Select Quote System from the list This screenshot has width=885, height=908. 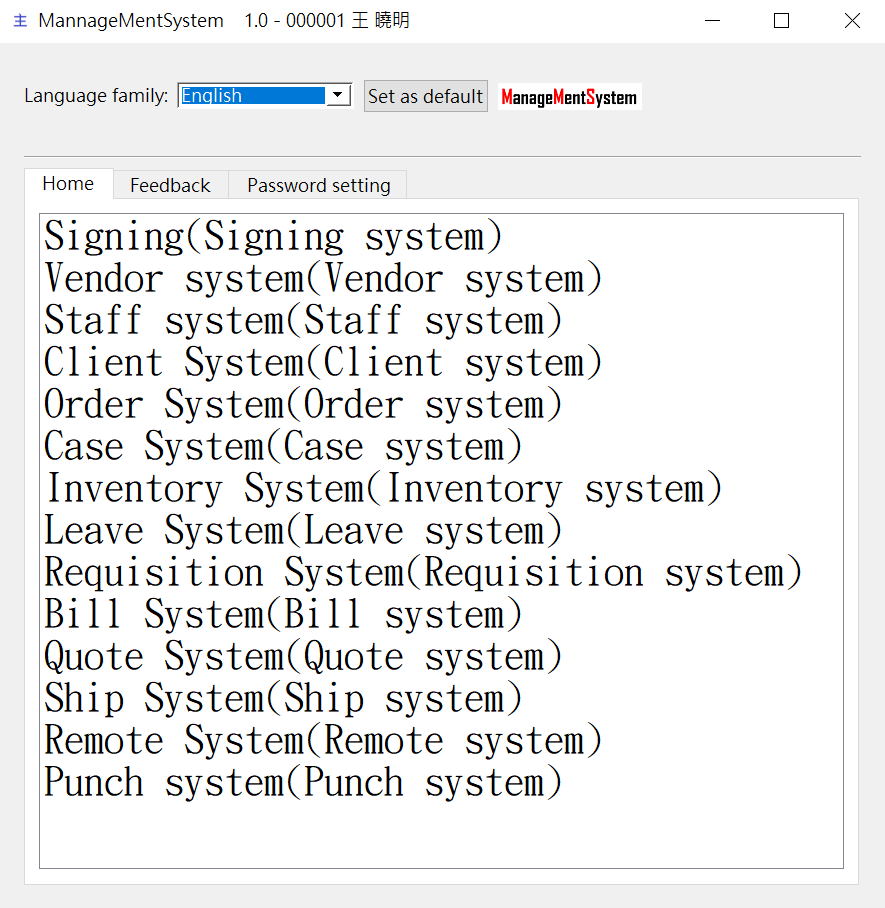pos(303,657)
